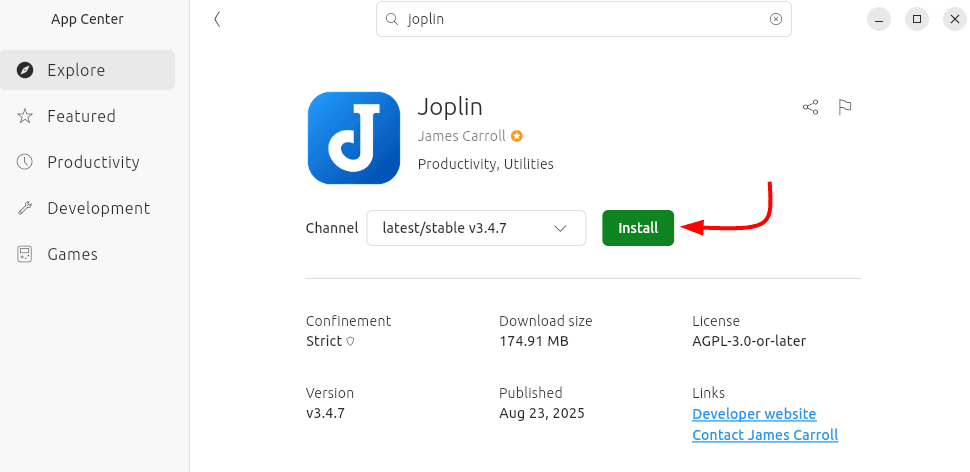Viewport: 970px width, 472px height.
Task: Click the share icon for Joplin
Action: (810, 107)
